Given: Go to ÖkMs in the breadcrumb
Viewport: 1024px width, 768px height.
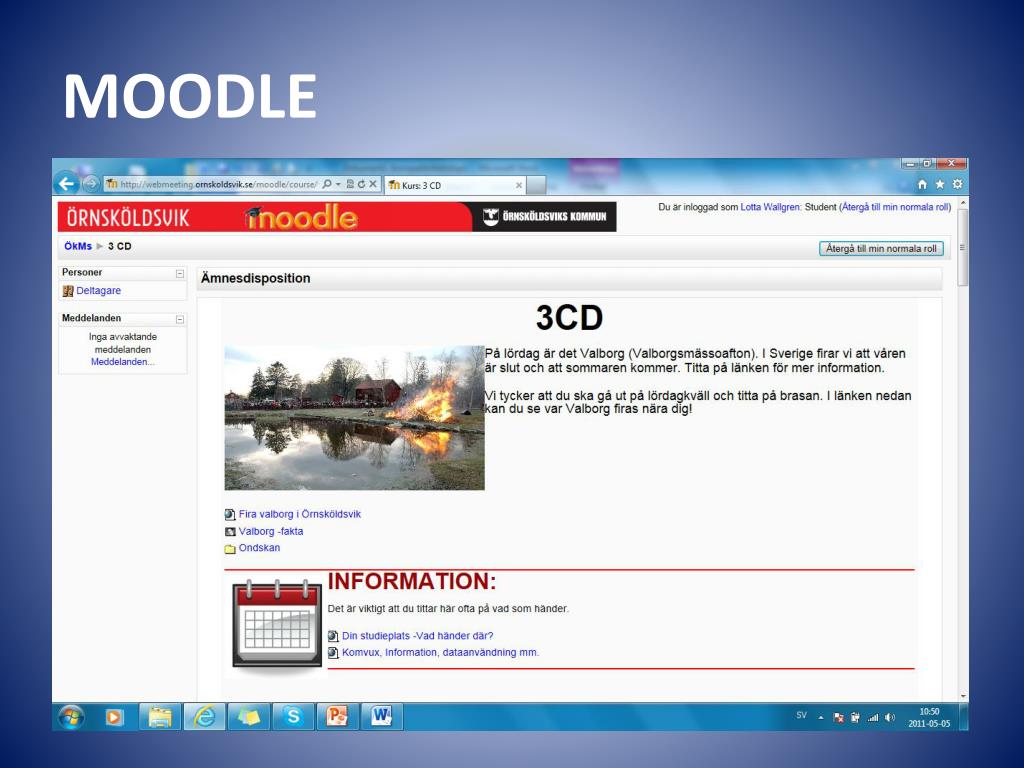Looking at the screenshot, I should (78, 246).
